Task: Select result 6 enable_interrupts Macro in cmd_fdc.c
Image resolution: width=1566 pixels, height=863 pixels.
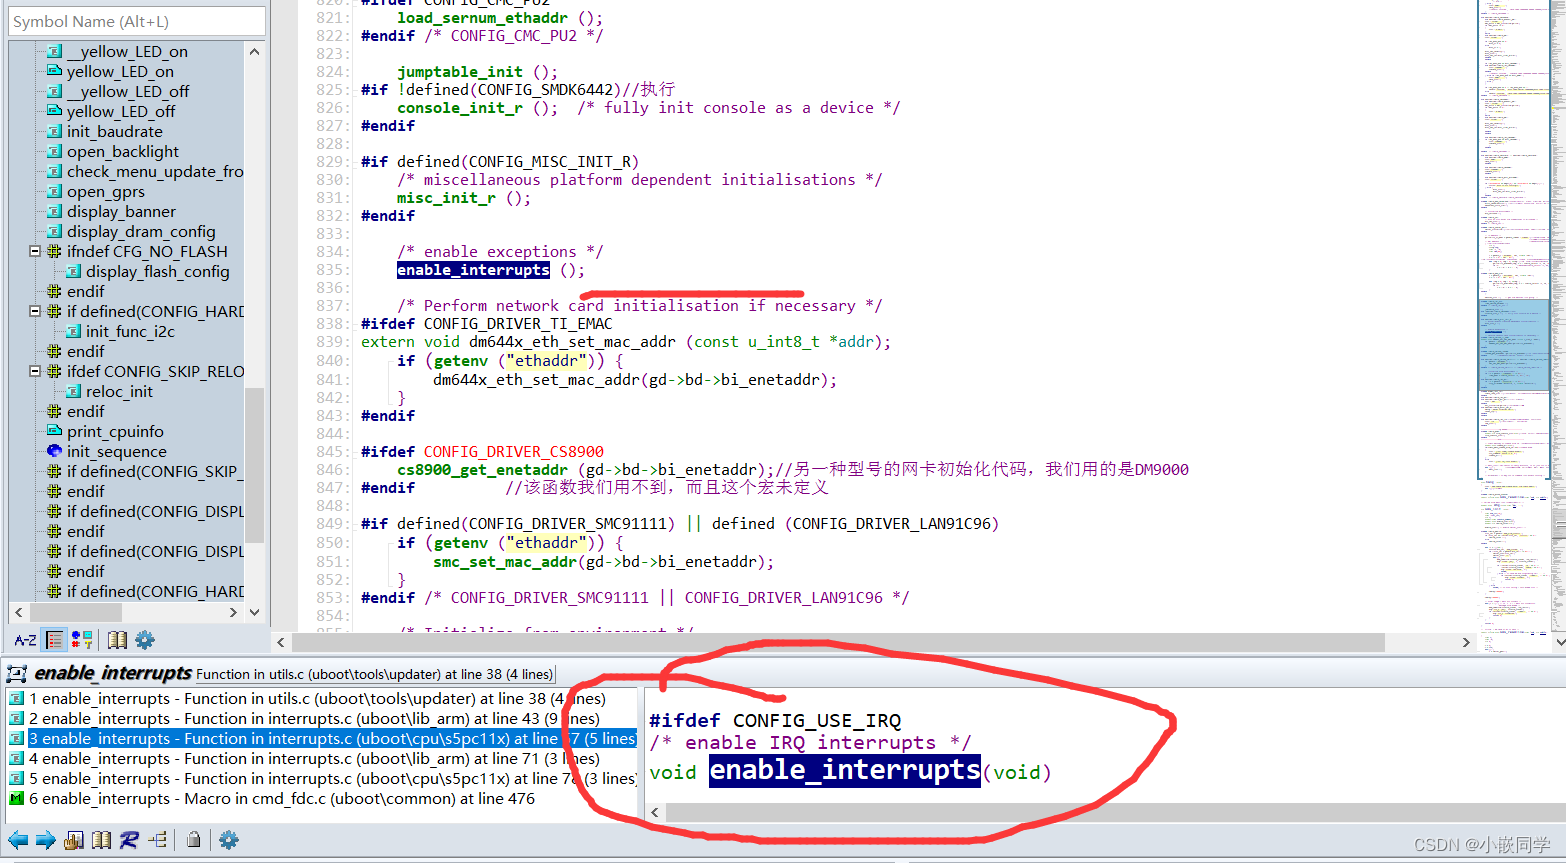Action: (x=322, y=799)
